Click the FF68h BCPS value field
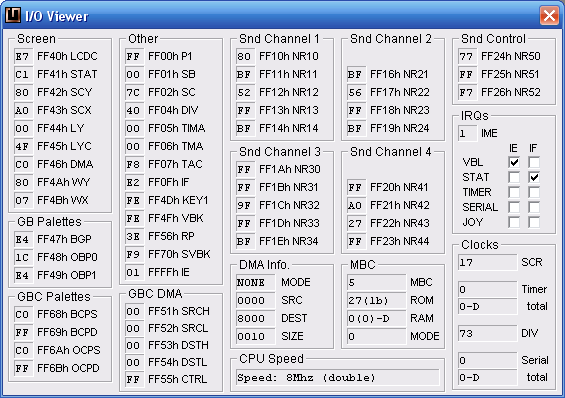Image resolution: width=565 pixels, height=398 pixels. click(23, 314)
